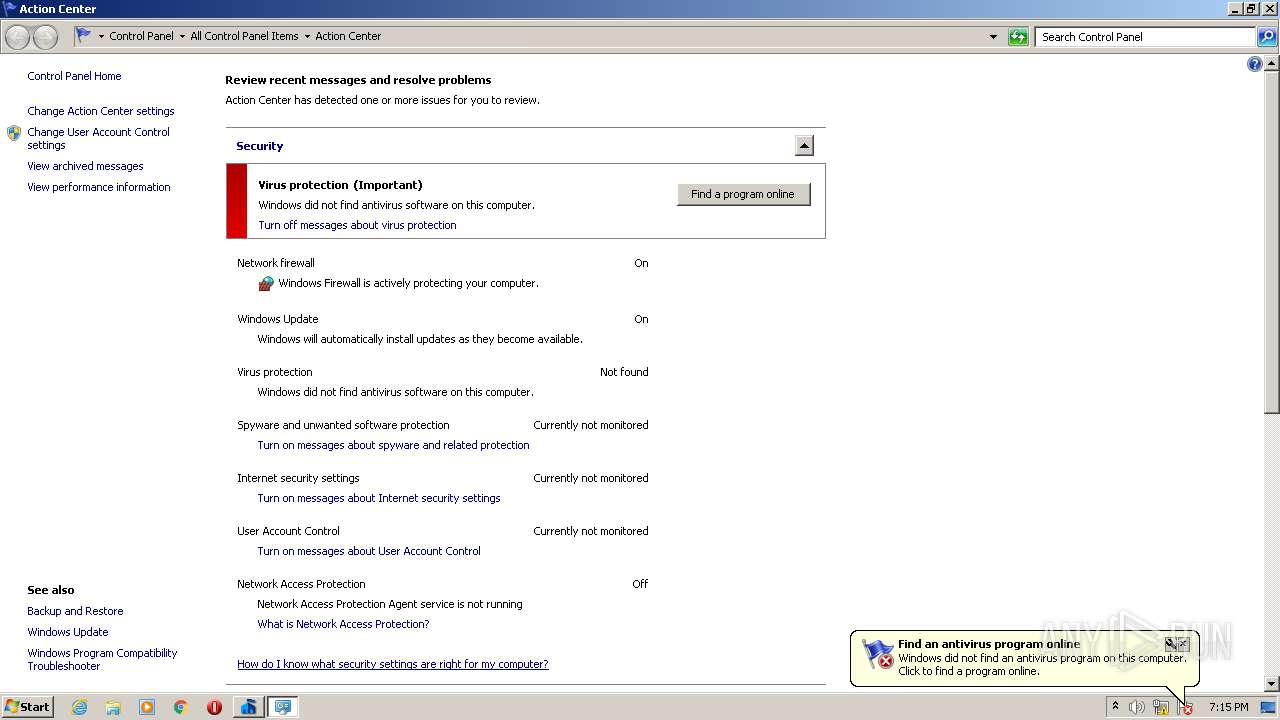Open notification balloon settings wrench icon
Image resolution: width=1280 pixels, height=720 pixels.
1170,644
